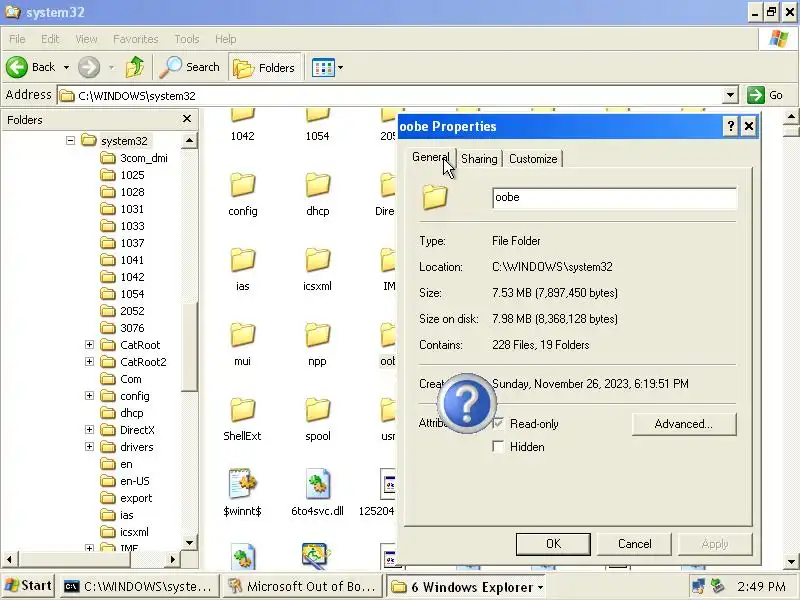
Task: Select the $winnt$ file icon
Action: tap(242, 484)
